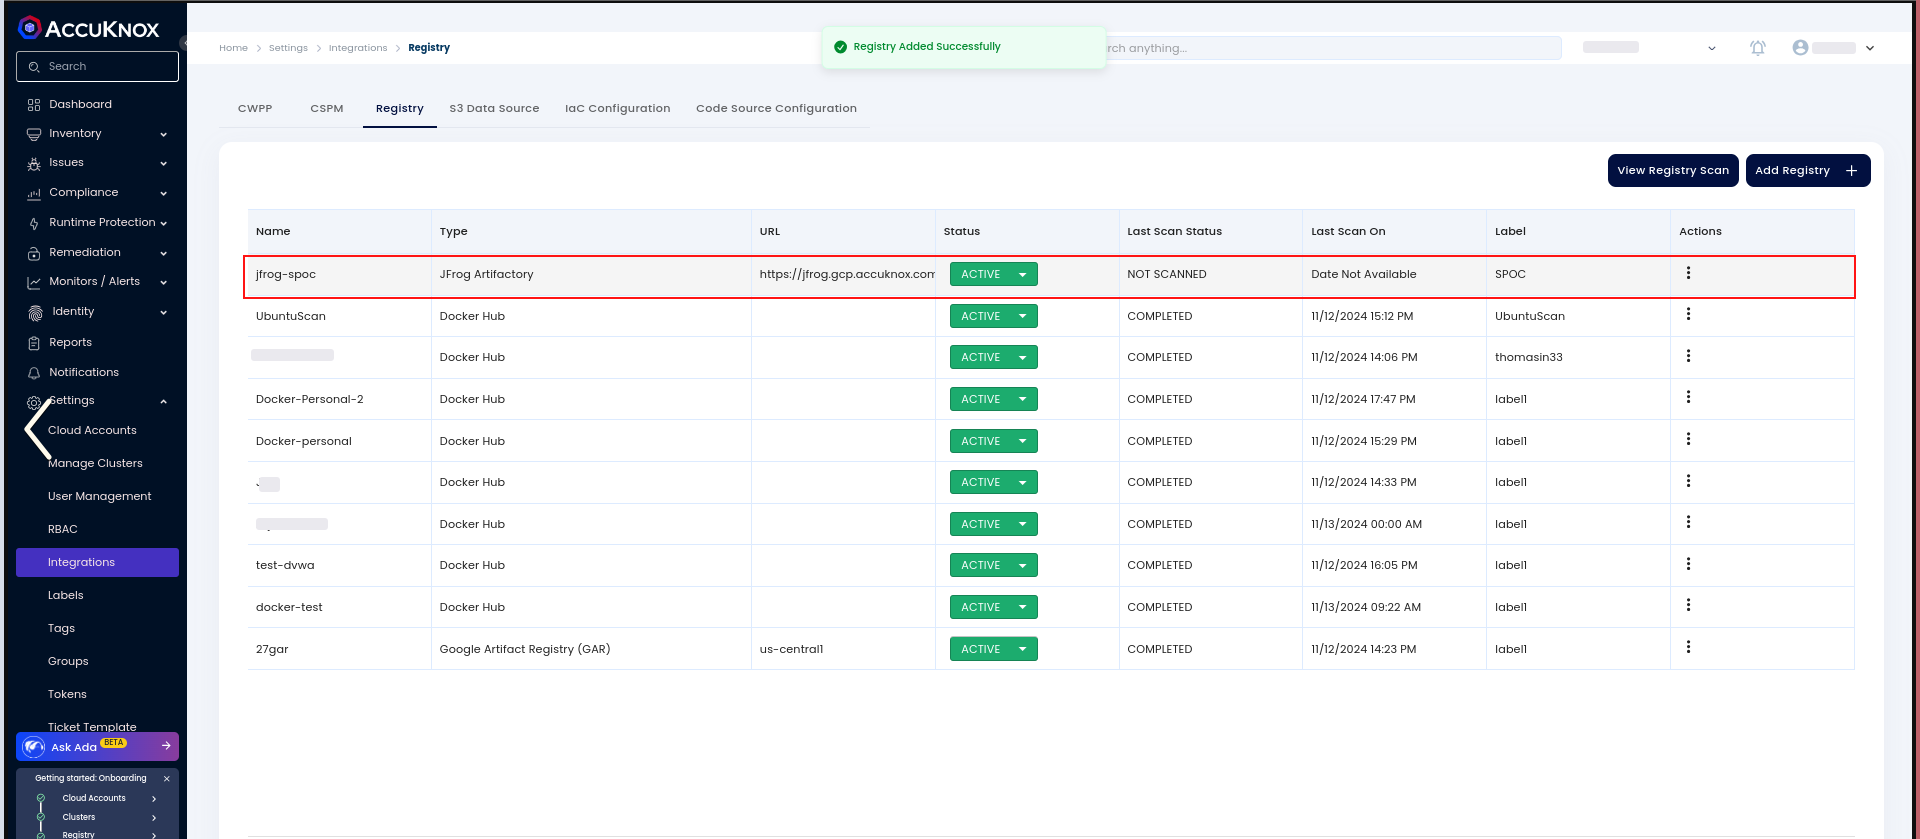This screenshot has width=1920, height=839.
Task: Open Cloud Accounts under Settings
Action: coord(92,431)
